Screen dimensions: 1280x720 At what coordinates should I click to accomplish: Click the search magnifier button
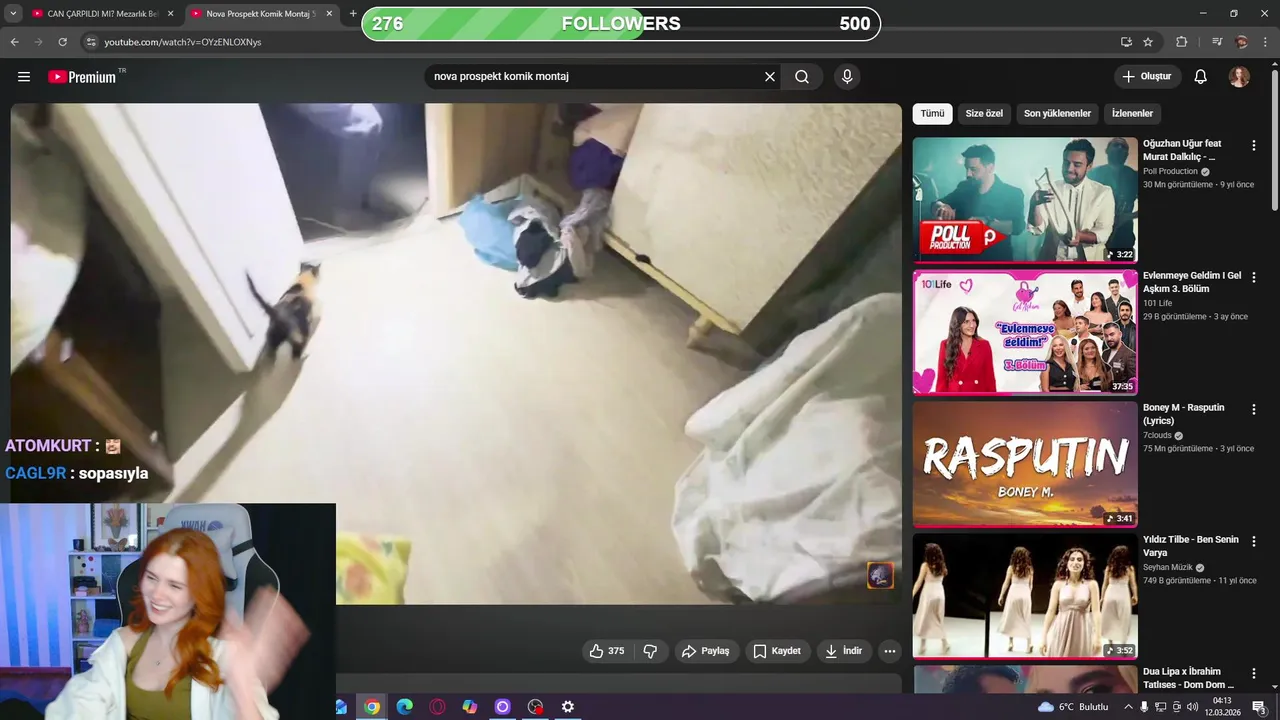click(802, 77)
